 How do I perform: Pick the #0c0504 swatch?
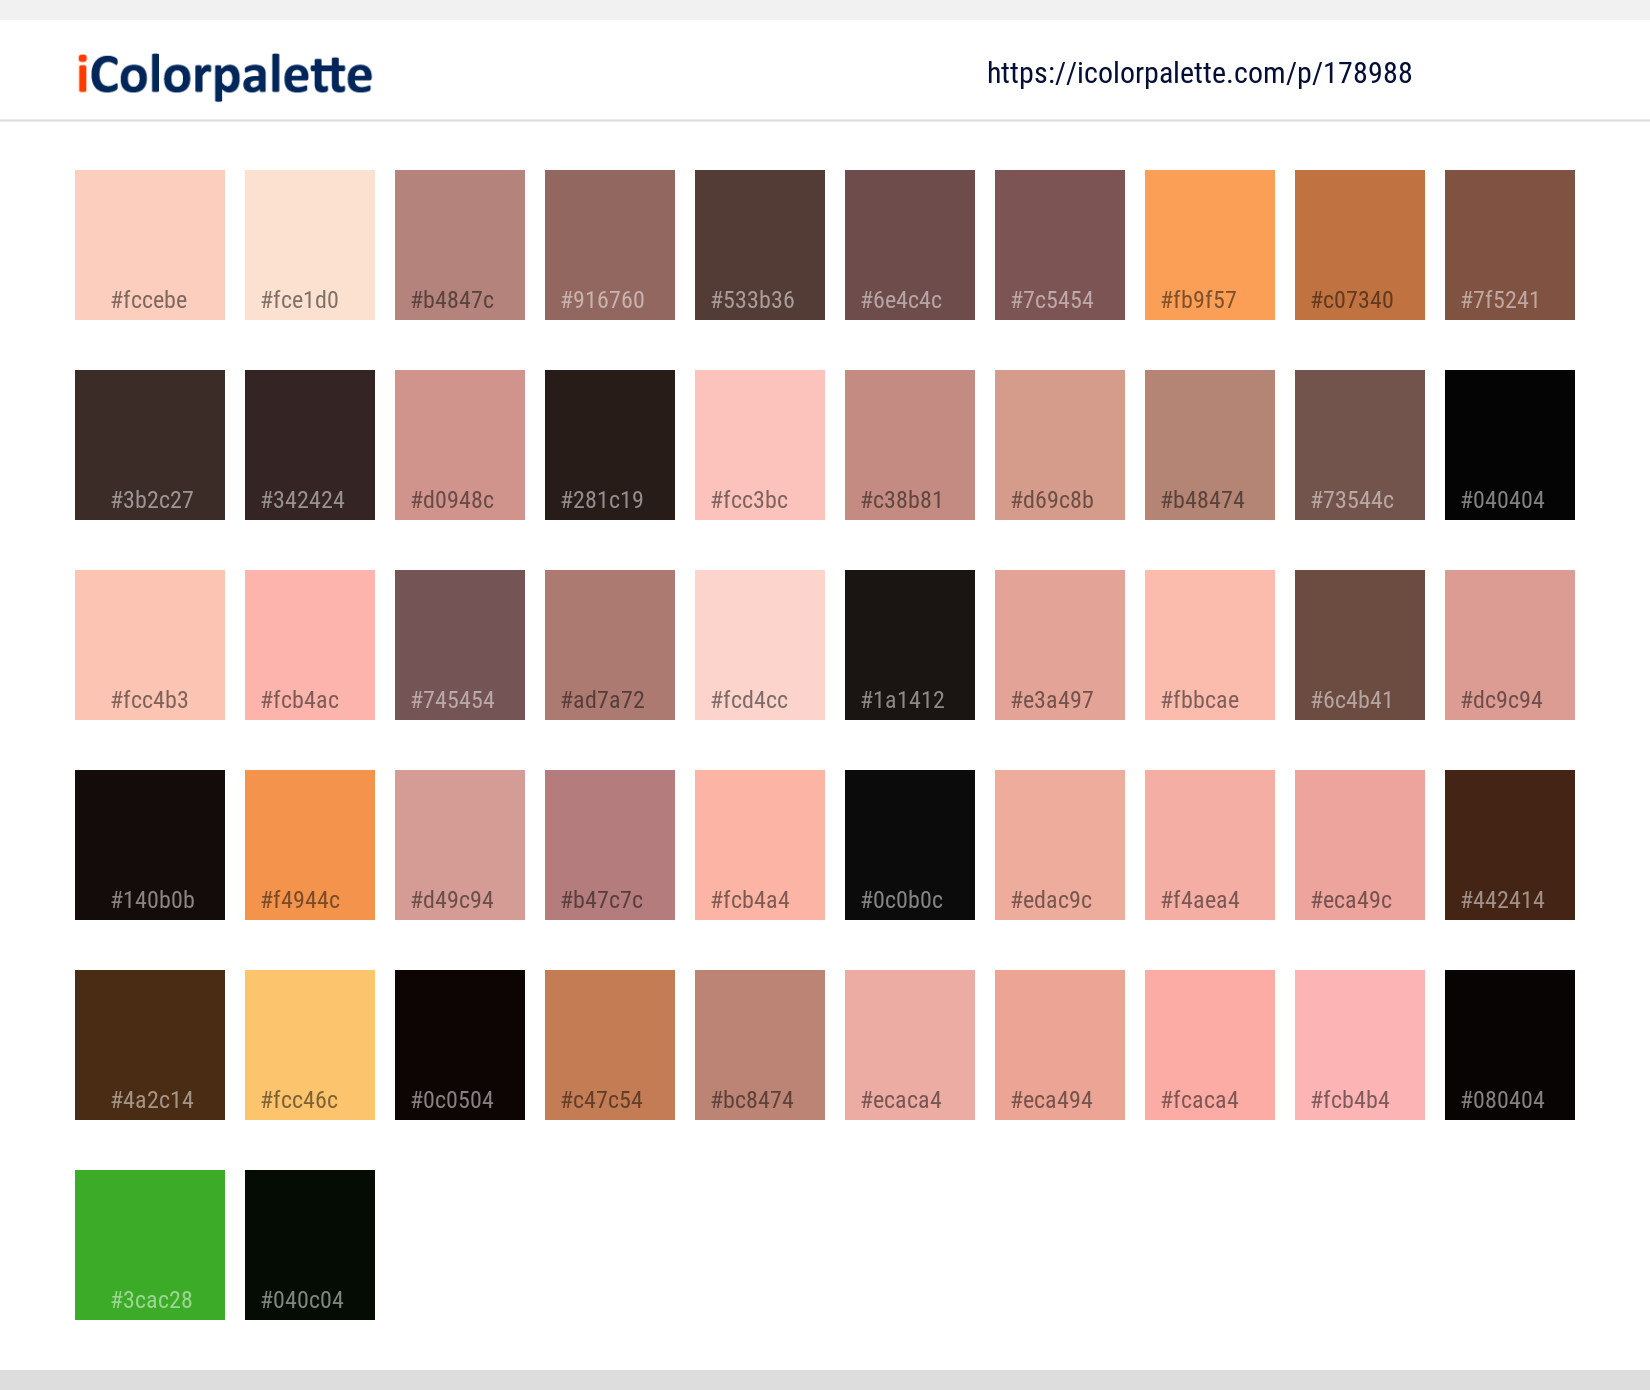coord(460,1045)
